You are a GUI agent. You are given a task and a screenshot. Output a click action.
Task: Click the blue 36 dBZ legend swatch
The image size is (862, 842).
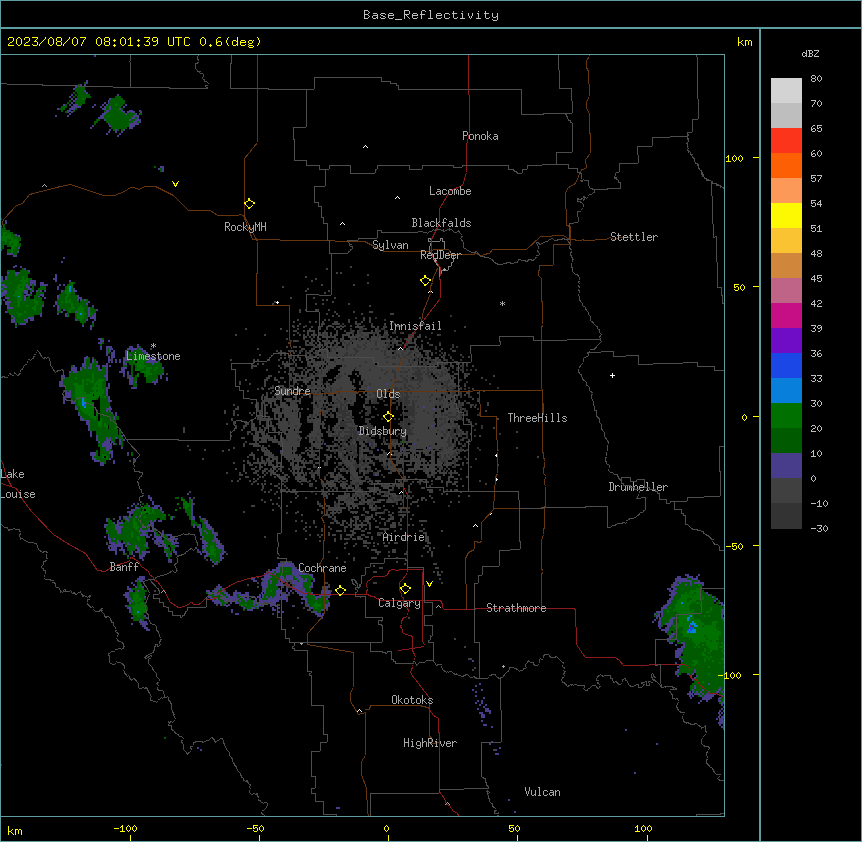[786, 365]
